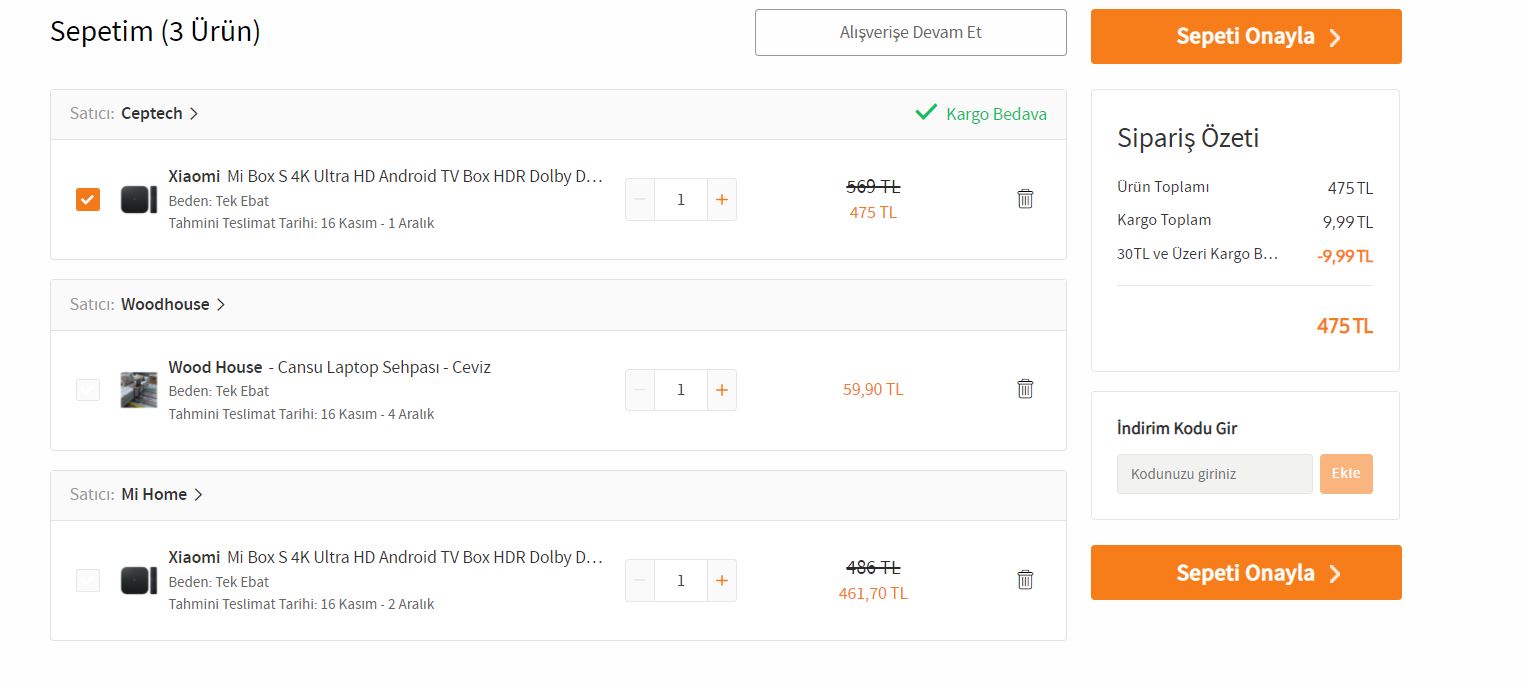
Task: Click quantity field of Mi Home Mi Box
Action: pyautogui.click(x=681, y=580)
